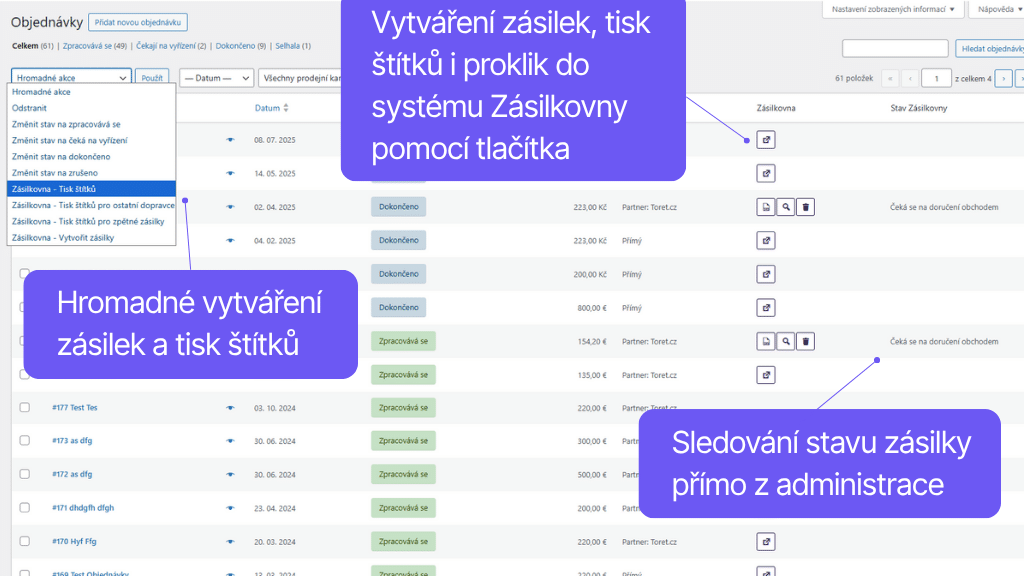
Task: Choose 'Zásilkovna - Vytvořit zásilky' from bulk list
Action: point(63,237)
